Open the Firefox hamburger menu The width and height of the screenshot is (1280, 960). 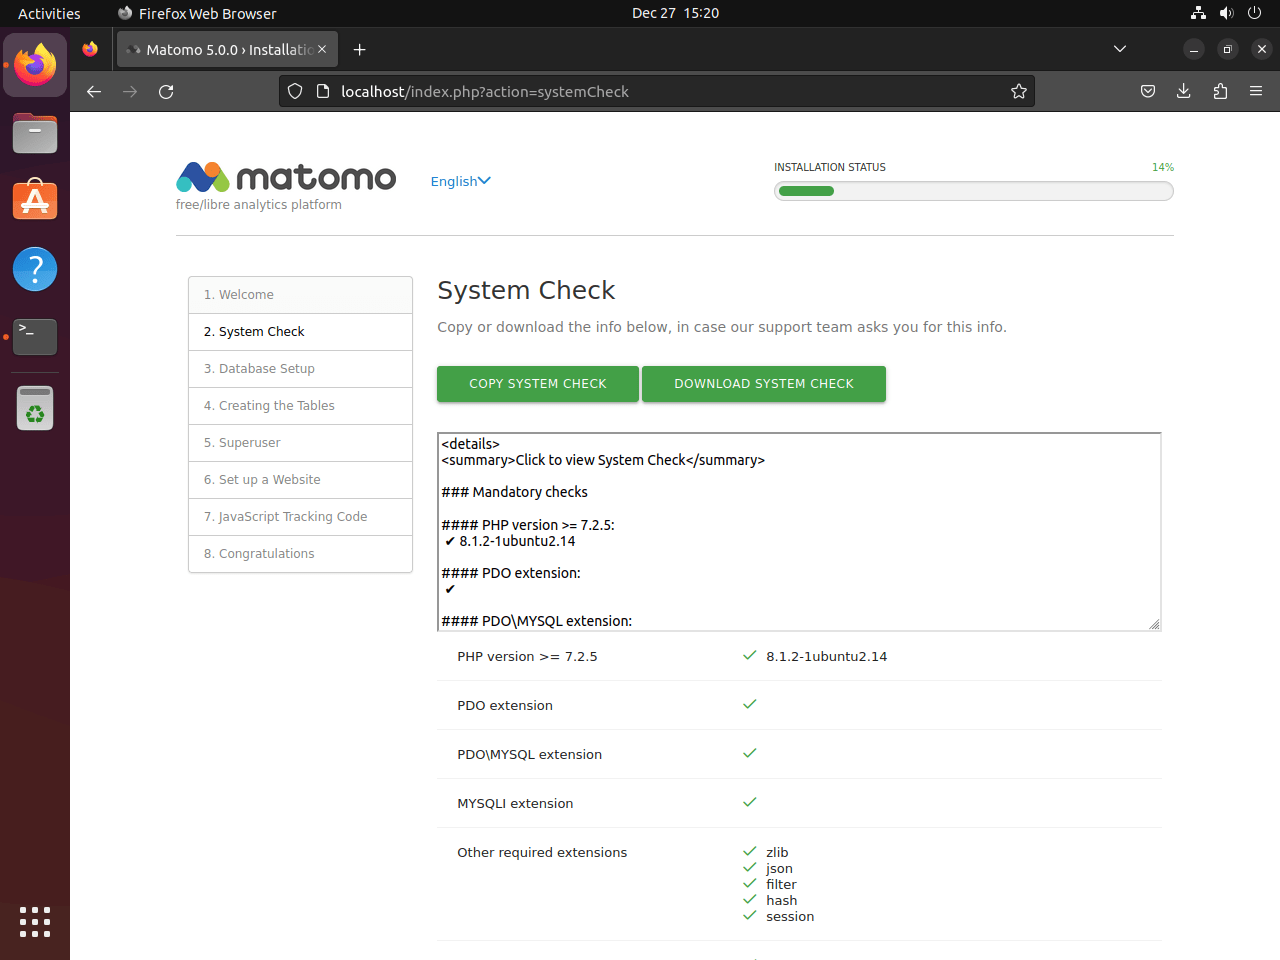1256,91
